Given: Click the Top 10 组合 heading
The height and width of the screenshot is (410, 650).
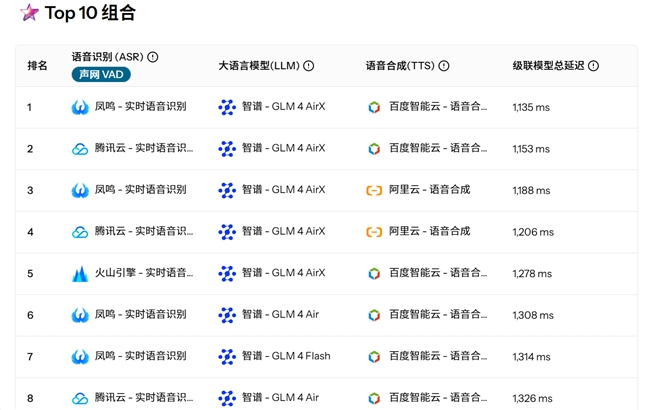Looking at the screenshot, I should 90,13.
